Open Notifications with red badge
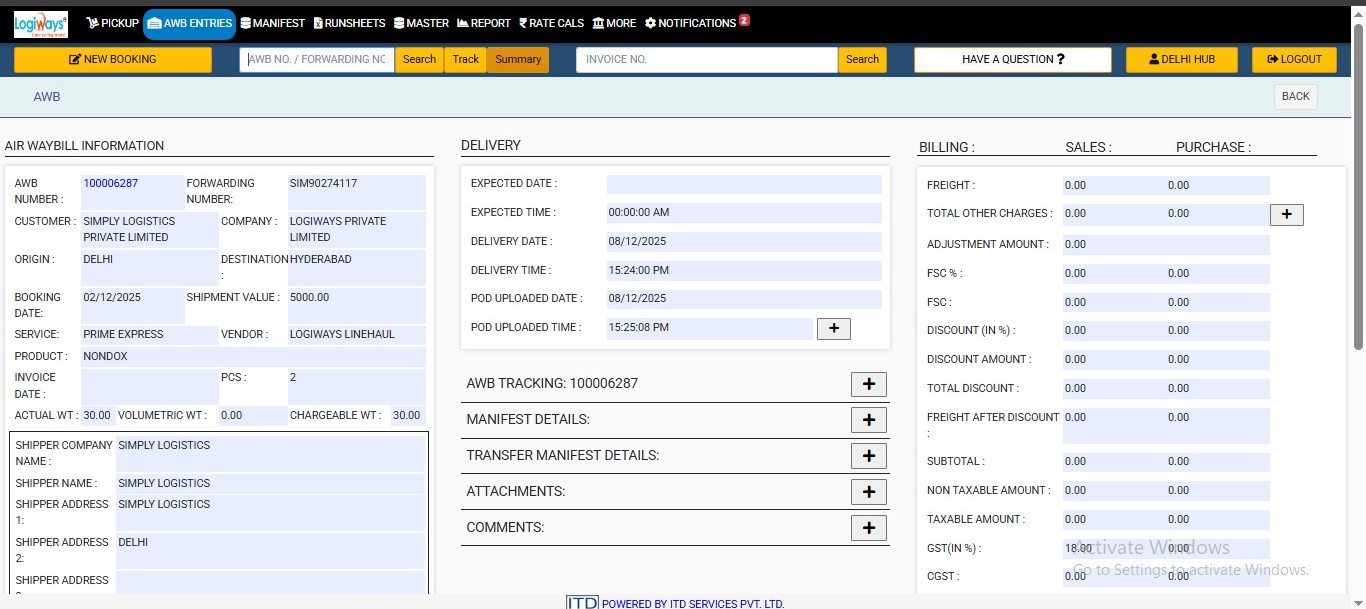The height and width of the screenshot is (609, 1366). pyautogui.click(x=697, y=23)
